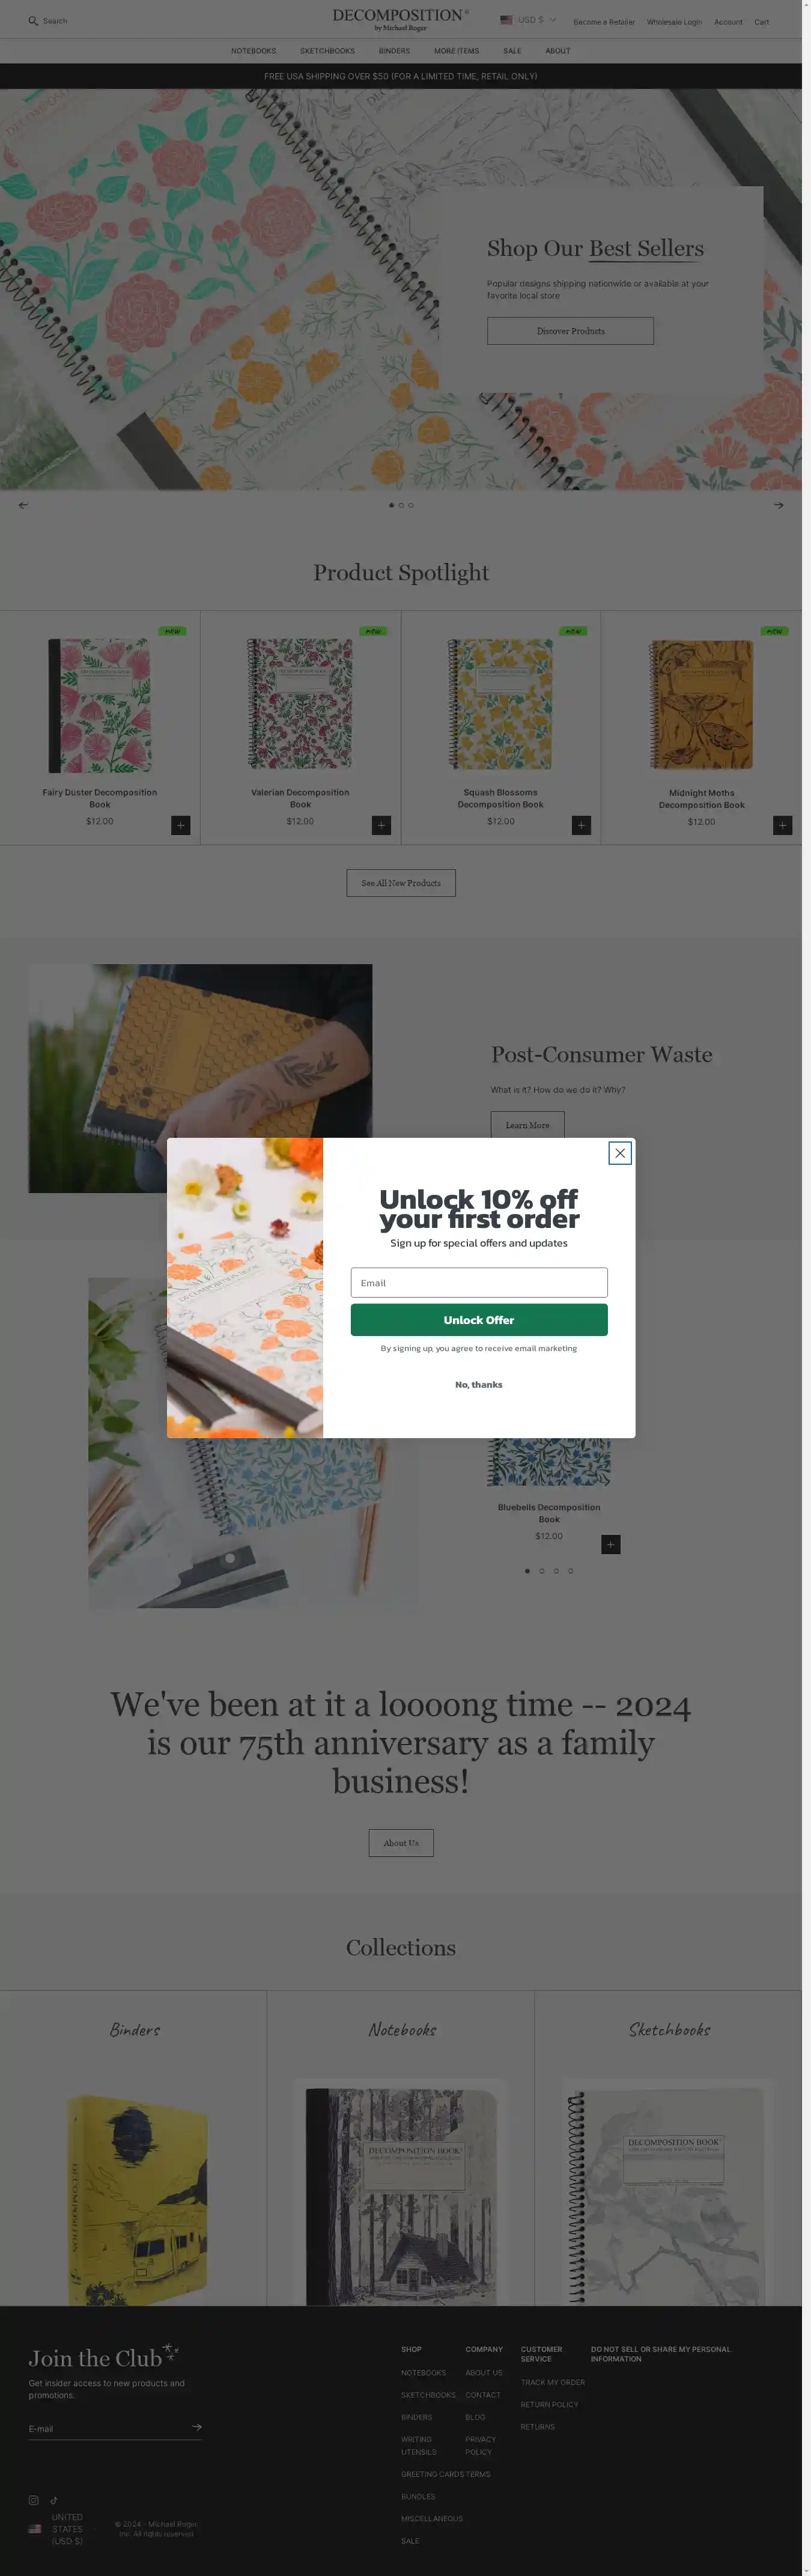
Task: Add Bluebells Decomposition Book with plus icon
Action: pyautogui.click(x=611, y=1544)
